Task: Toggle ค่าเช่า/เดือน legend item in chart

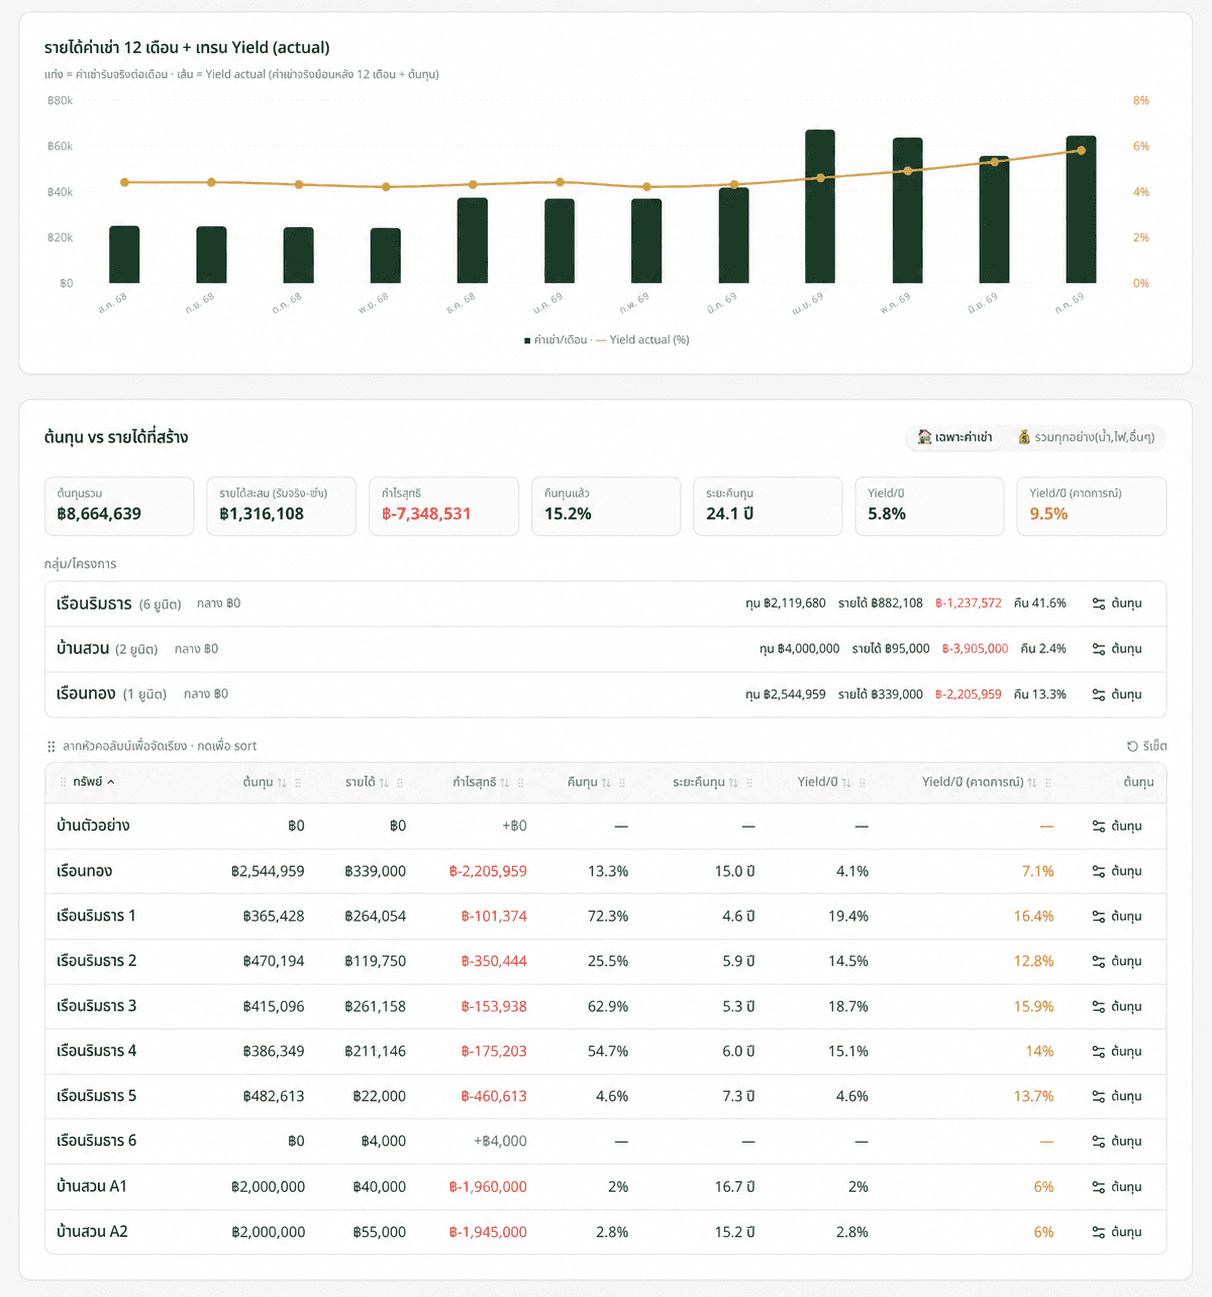Action: coord(556,340)
